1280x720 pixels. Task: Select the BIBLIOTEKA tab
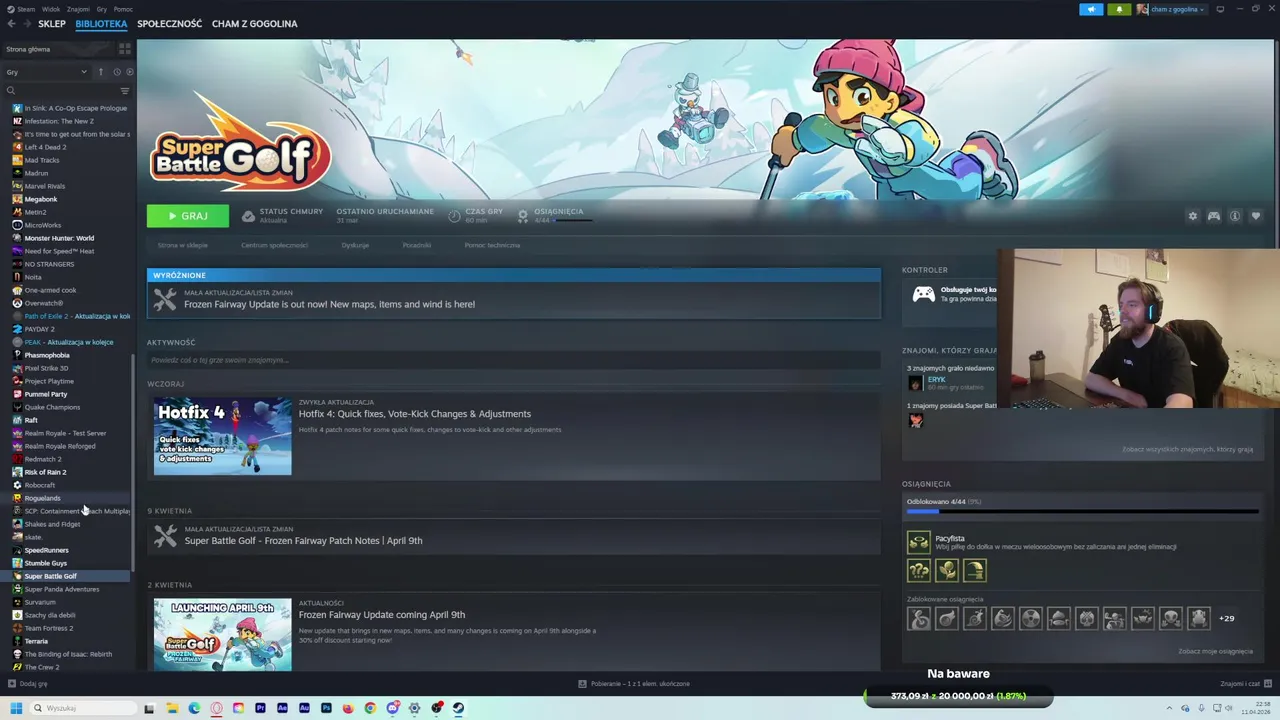[101, 24]
